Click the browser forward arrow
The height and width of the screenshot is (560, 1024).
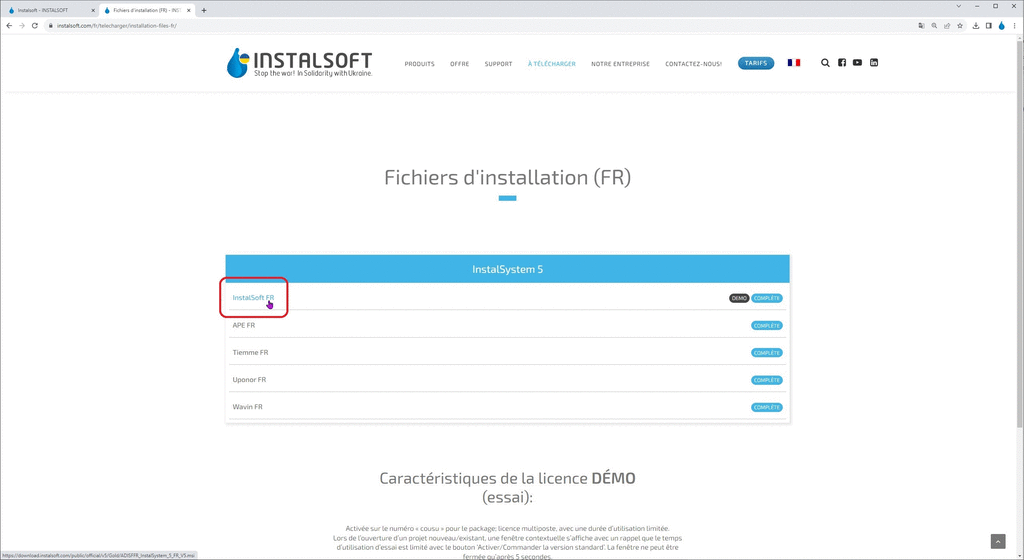(x=22, y=25)
